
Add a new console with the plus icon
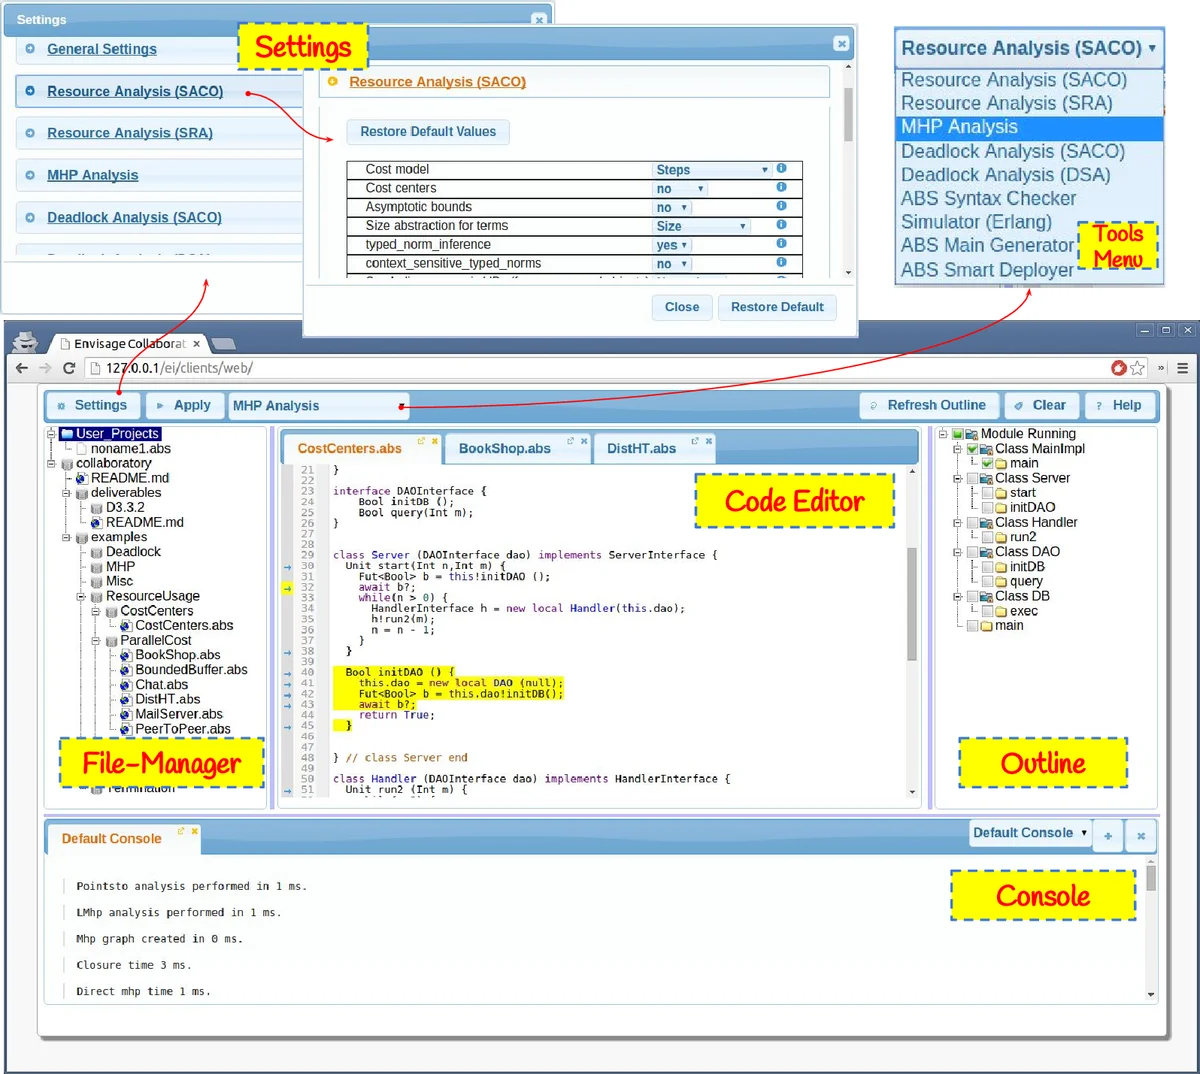pyautogui.click(x=1108, y=835)
